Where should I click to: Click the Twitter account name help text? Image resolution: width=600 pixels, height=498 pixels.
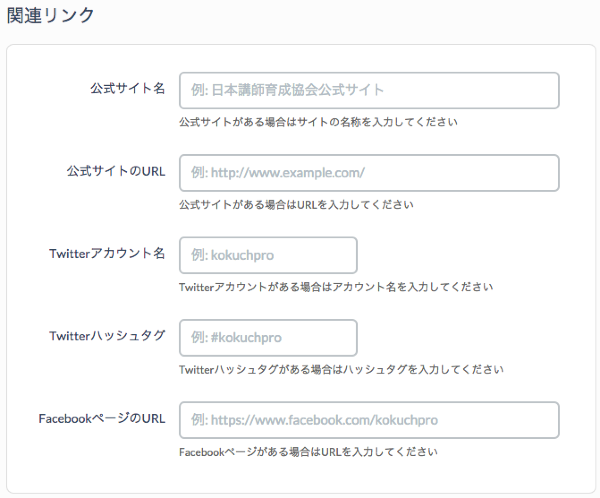(x=335, y=286)
